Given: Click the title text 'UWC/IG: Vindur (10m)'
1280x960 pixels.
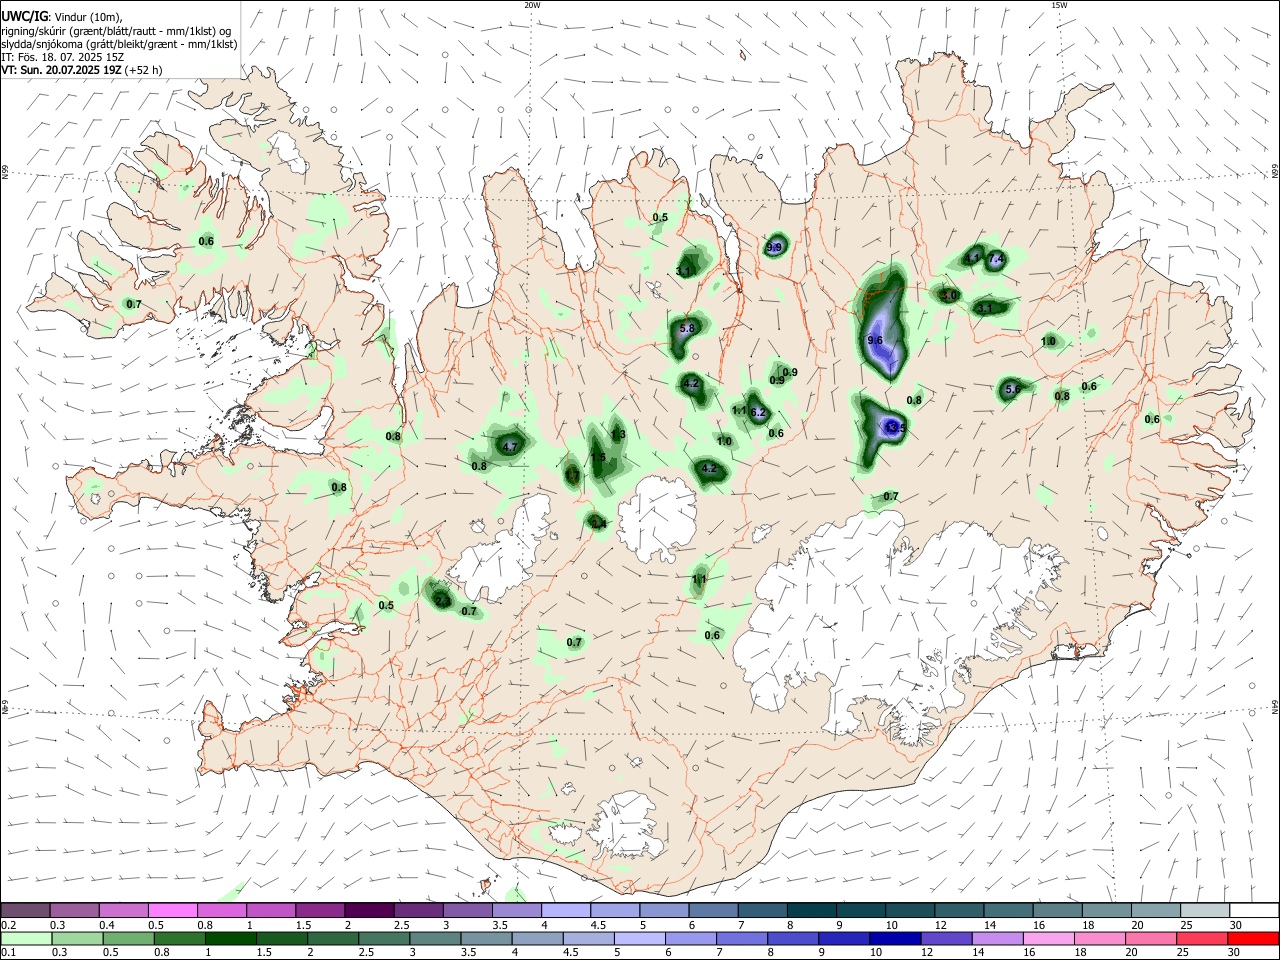Looking at the screenshot, I should (61, 15).
